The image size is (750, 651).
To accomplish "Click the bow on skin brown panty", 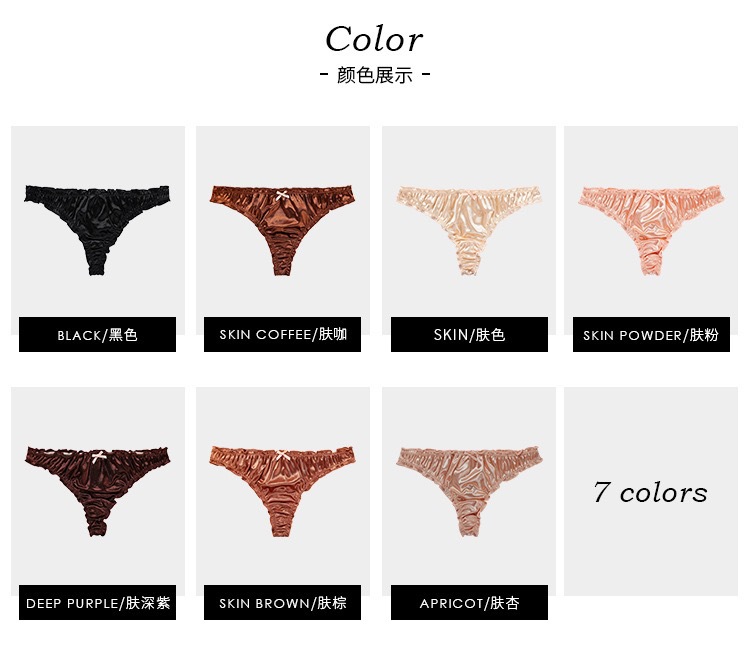I will 282,455.
